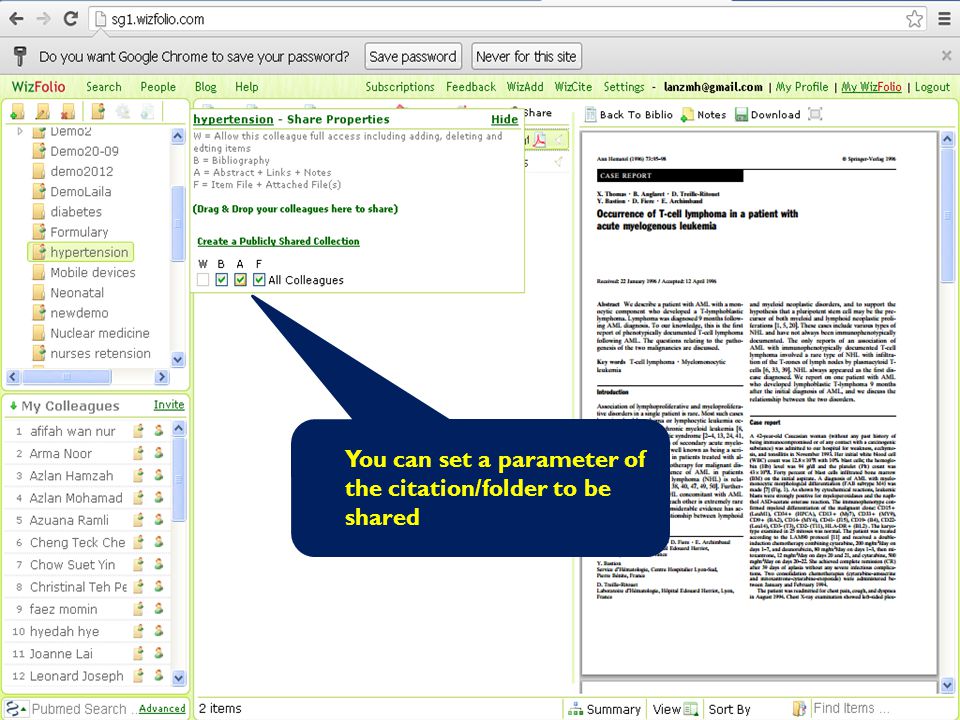
Task: Open the Help menu
Action: click(x=247, y=87)
